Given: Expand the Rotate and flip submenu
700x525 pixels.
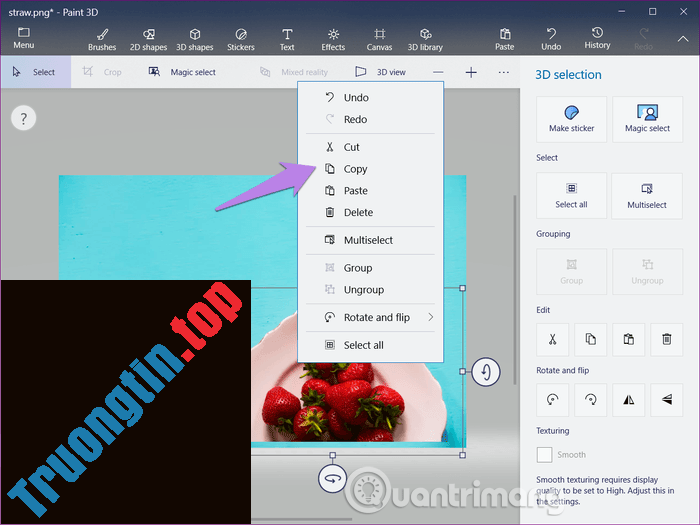Looking at the screenshot, I should coord(371,317).
